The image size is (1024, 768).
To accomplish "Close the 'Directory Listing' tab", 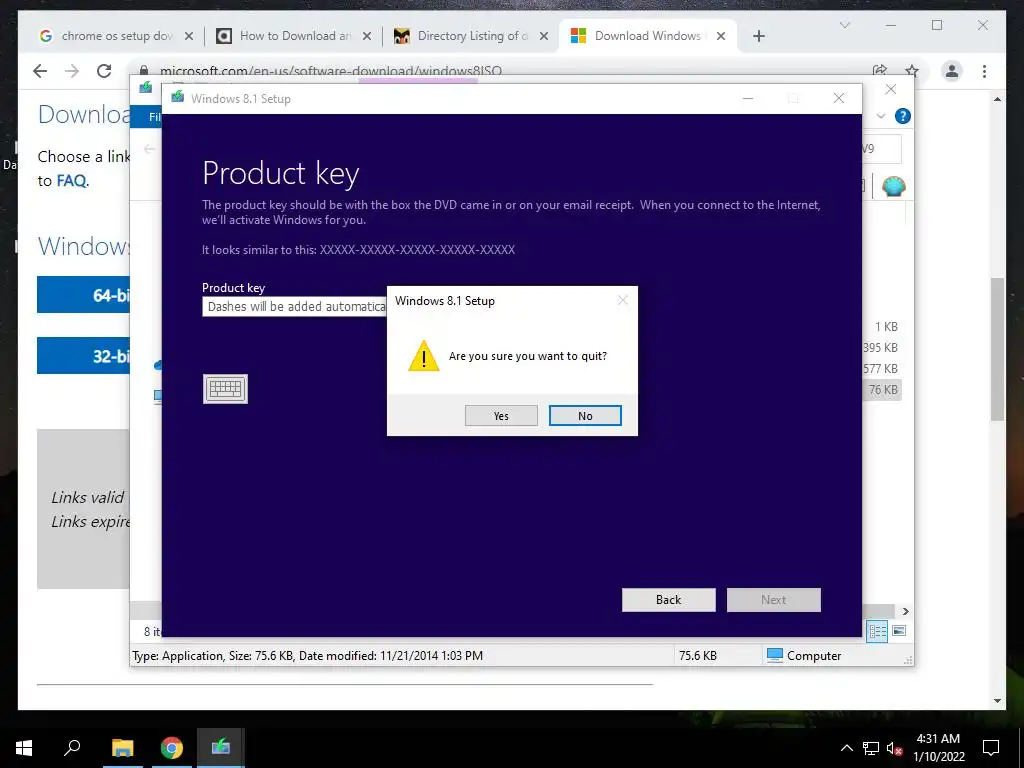I will point(543,36).
